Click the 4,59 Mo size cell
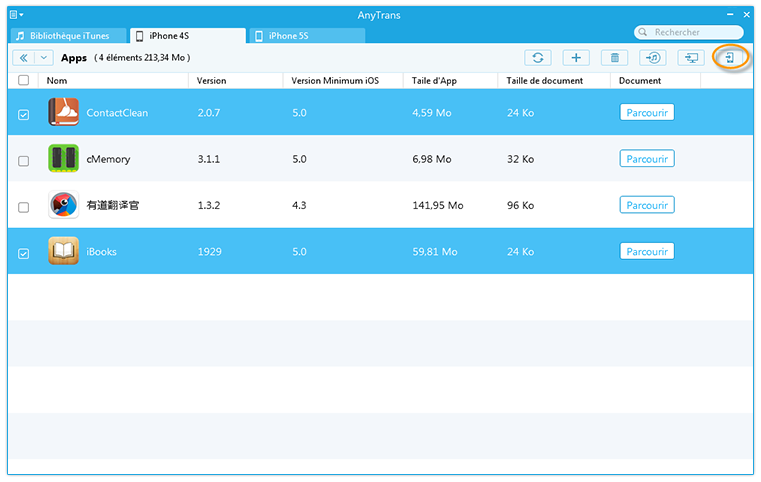 (432, 113)
